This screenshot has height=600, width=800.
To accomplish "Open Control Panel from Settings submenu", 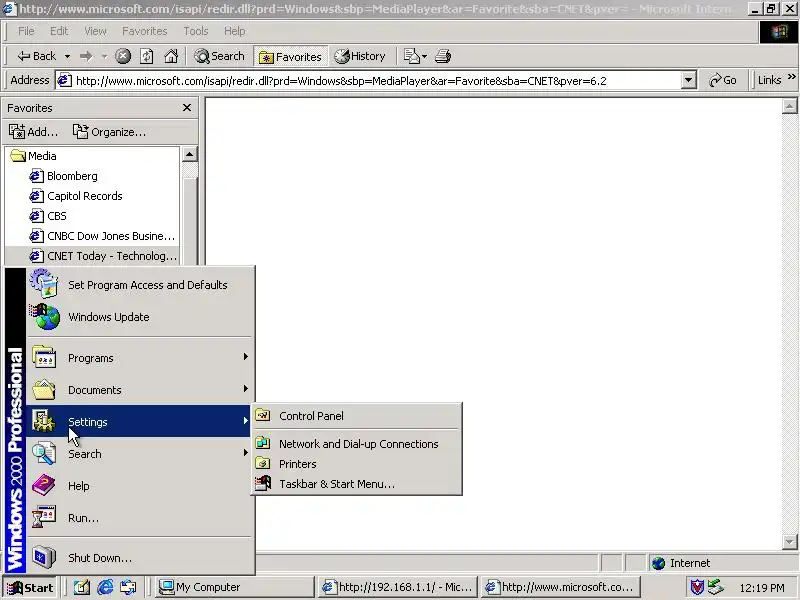I will tap(357, 416).
